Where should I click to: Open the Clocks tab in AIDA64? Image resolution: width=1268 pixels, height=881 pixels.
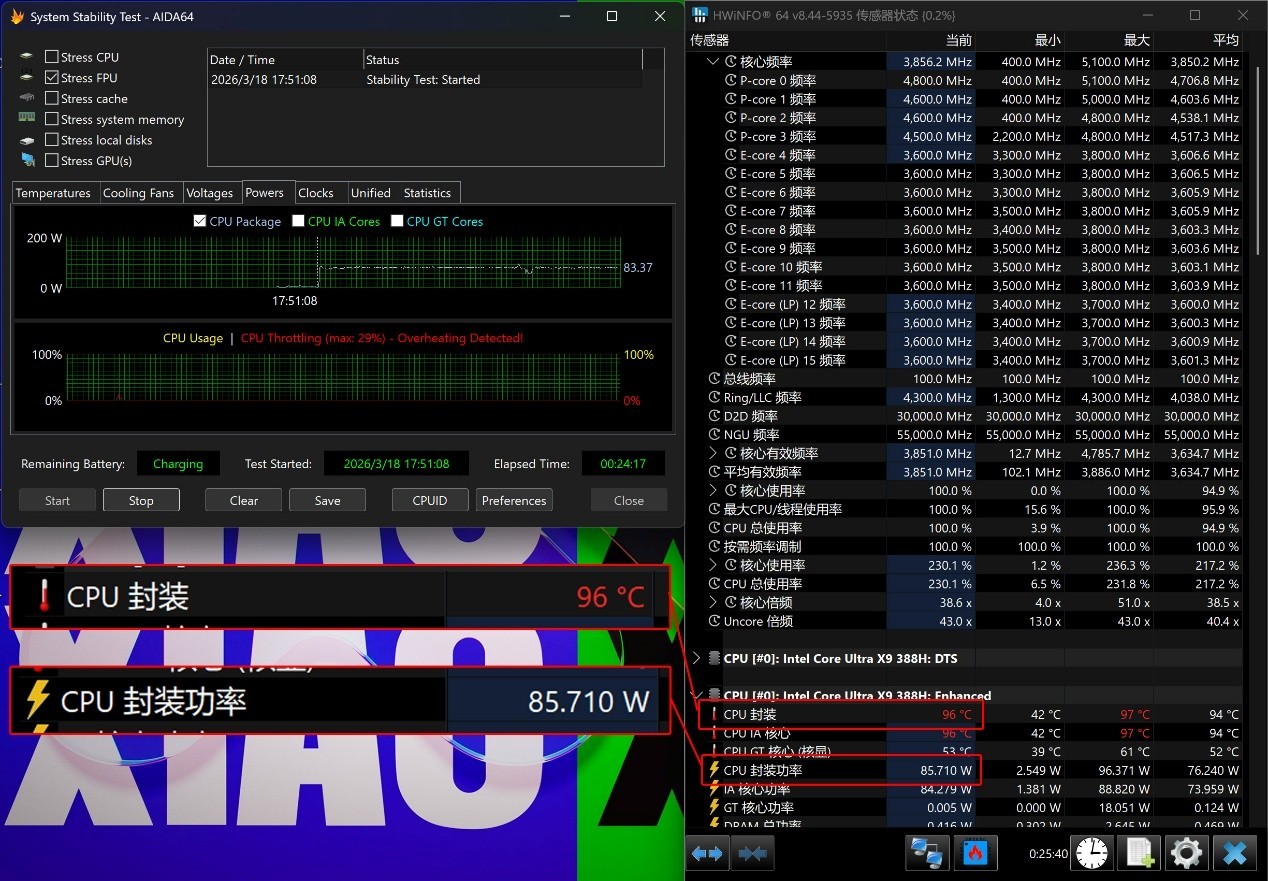[315, 193]
